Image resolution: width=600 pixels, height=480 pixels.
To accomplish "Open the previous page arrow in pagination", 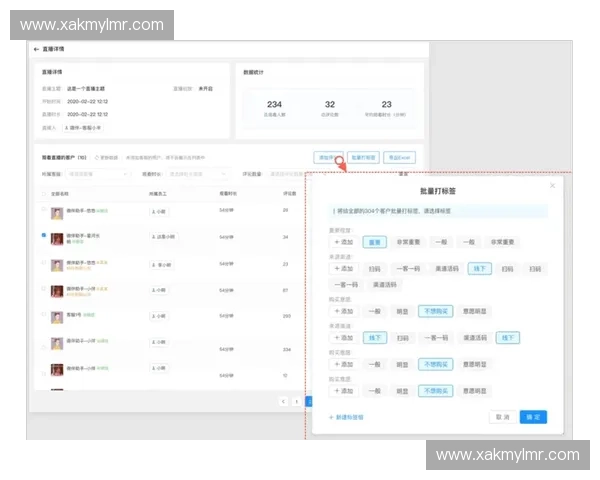I will tap(283, 402).
